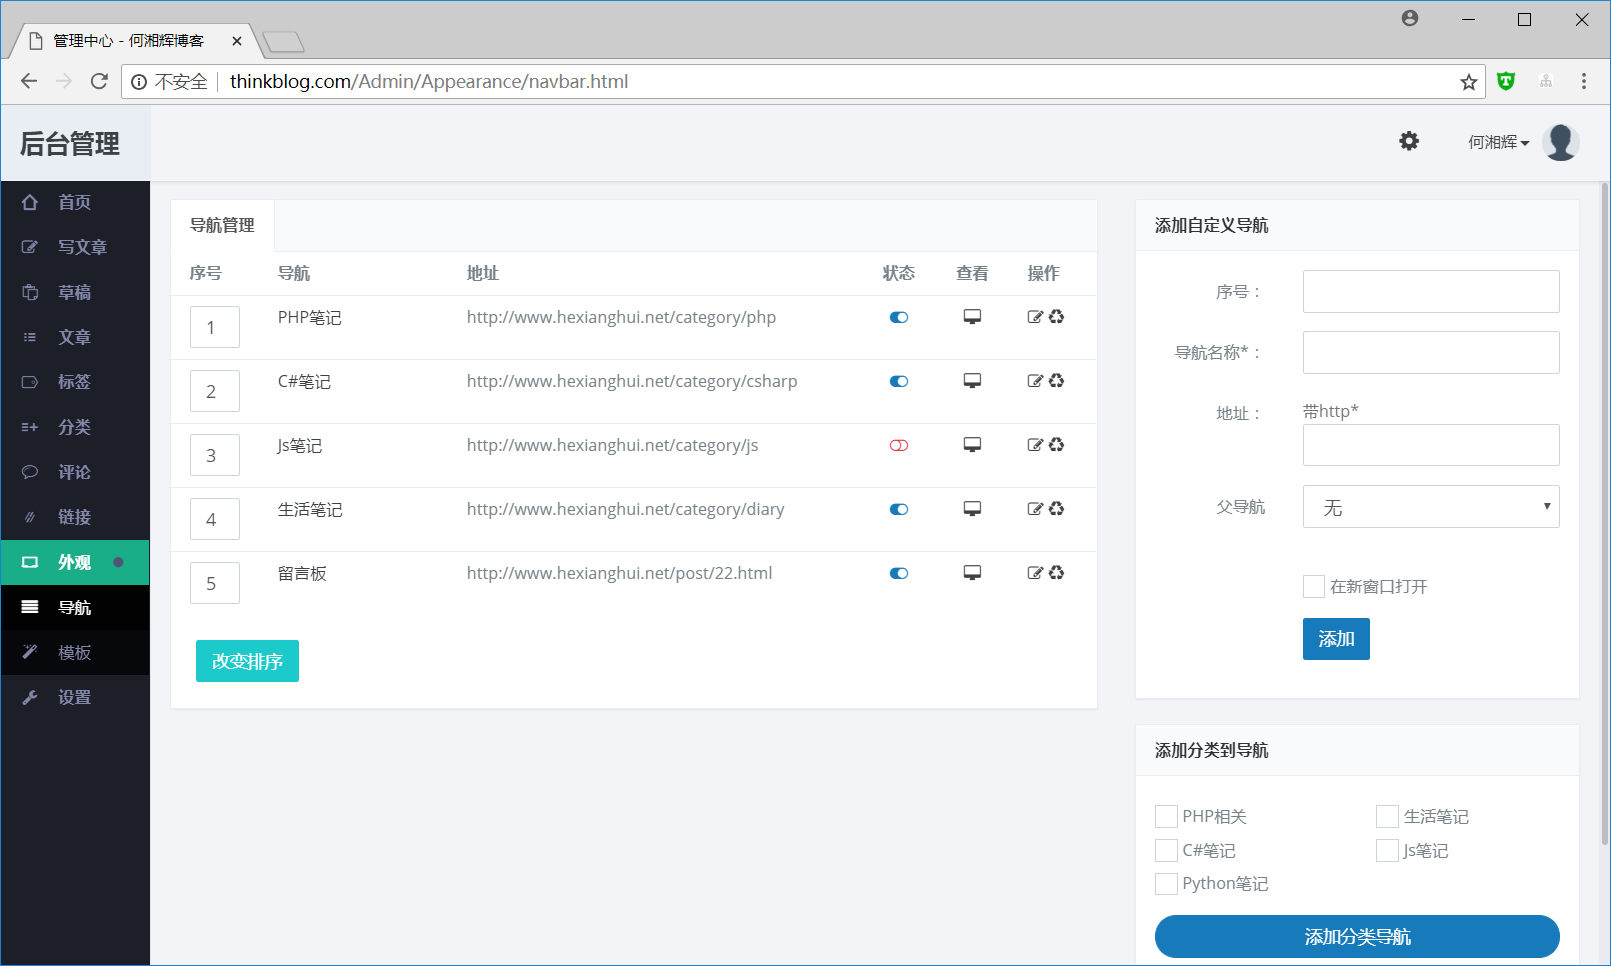Image resolution: width=1611 pixels, height=966 pixels.
Task: Click the edit icon for PHP笔记 row
Action: (1035, 317)
